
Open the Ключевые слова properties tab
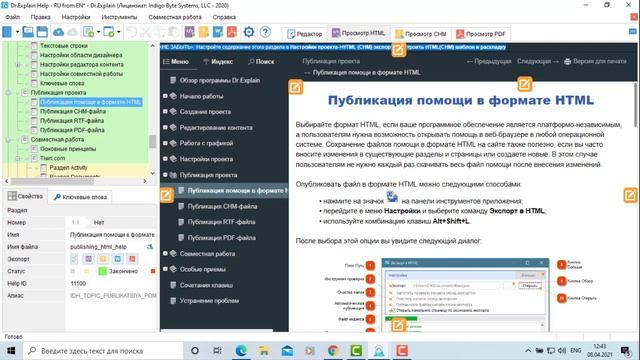[80, 197]
